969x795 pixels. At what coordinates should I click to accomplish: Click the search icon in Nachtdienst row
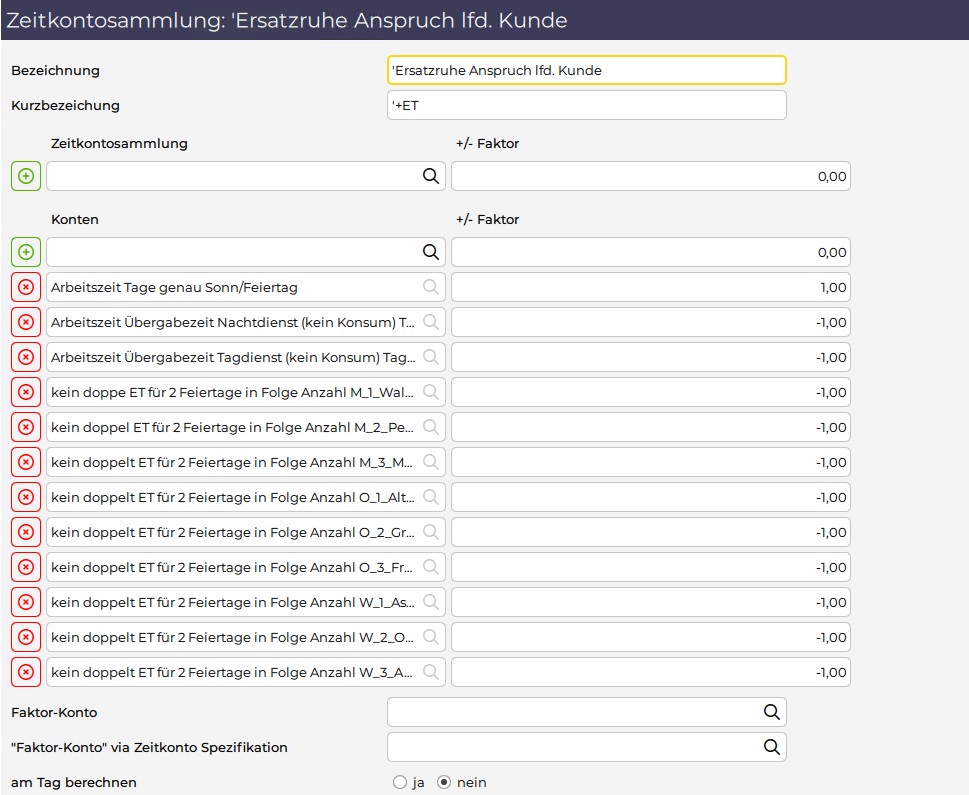[x=431, y=322]
